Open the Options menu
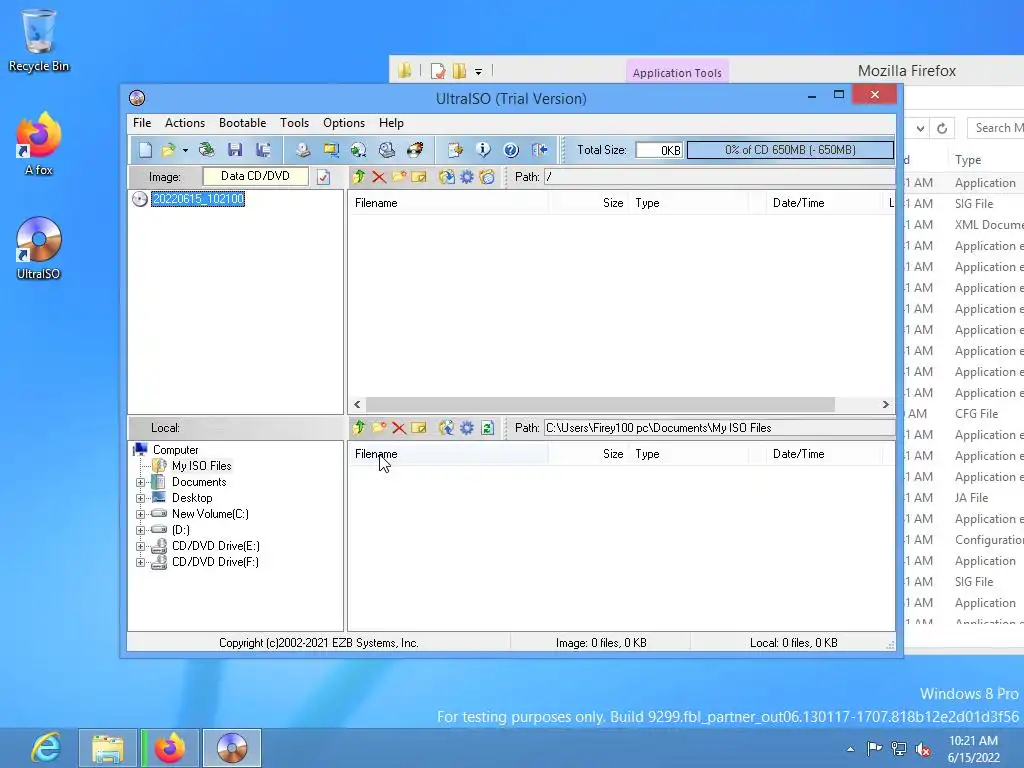The image size is (1024, 768). pos(344,123)
